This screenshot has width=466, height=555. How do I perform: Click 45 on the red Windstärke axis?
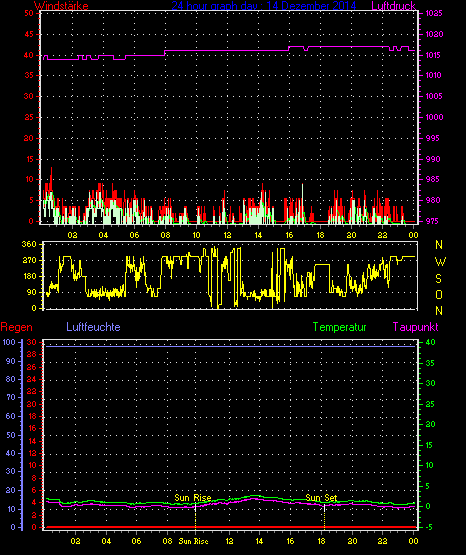pos(29,34)
